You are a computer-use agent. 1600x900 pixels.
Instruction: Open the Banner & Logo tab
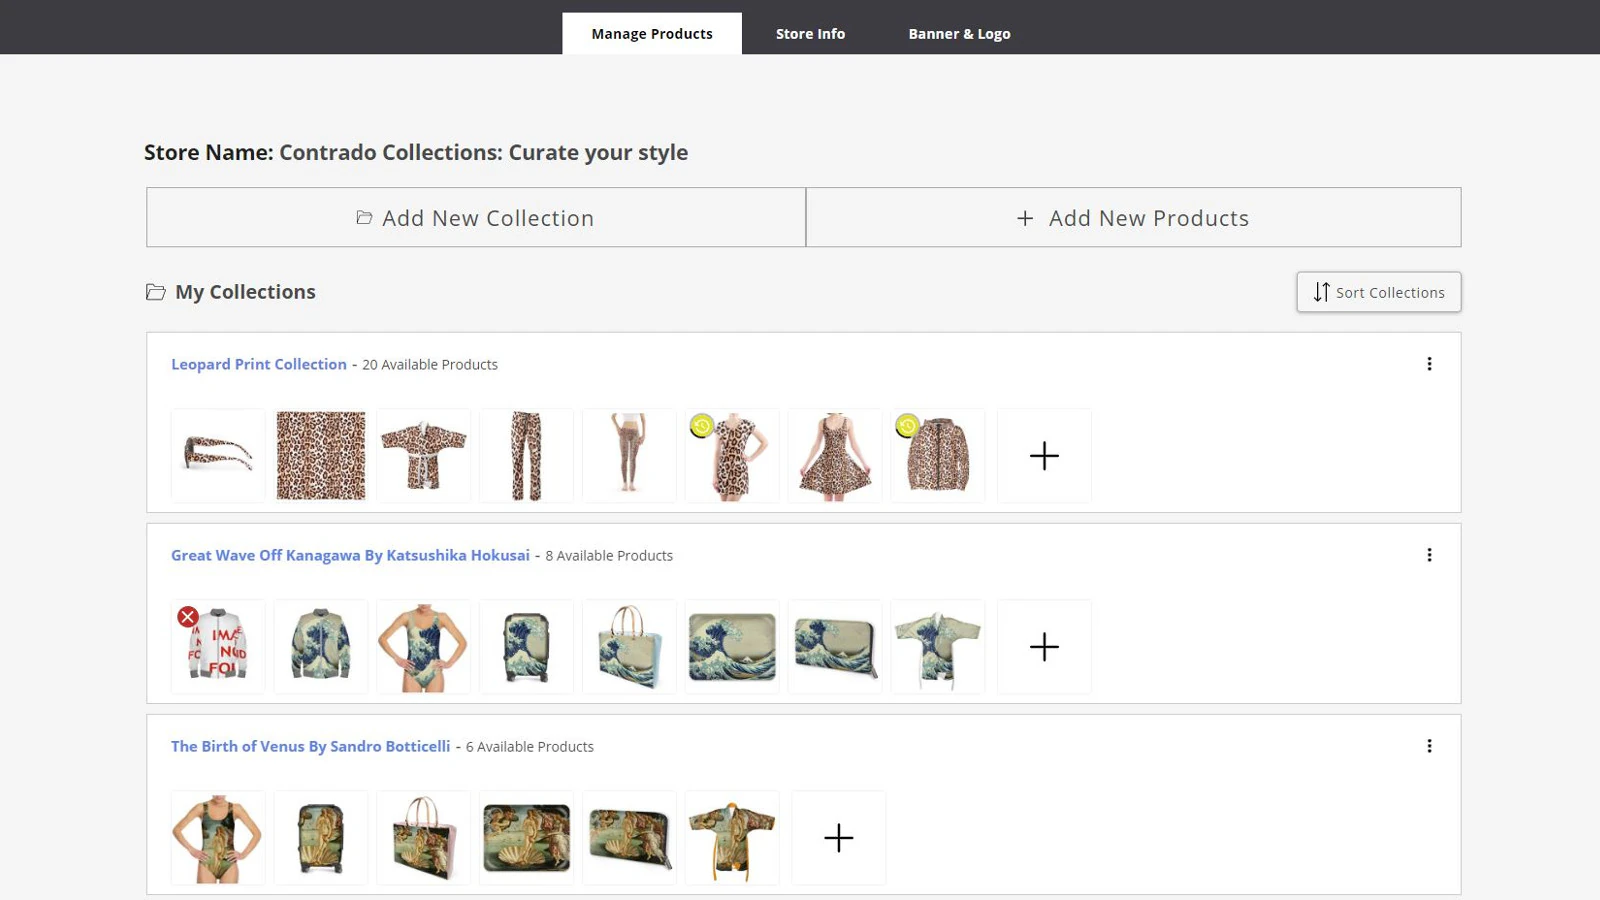tap(959, 33)
